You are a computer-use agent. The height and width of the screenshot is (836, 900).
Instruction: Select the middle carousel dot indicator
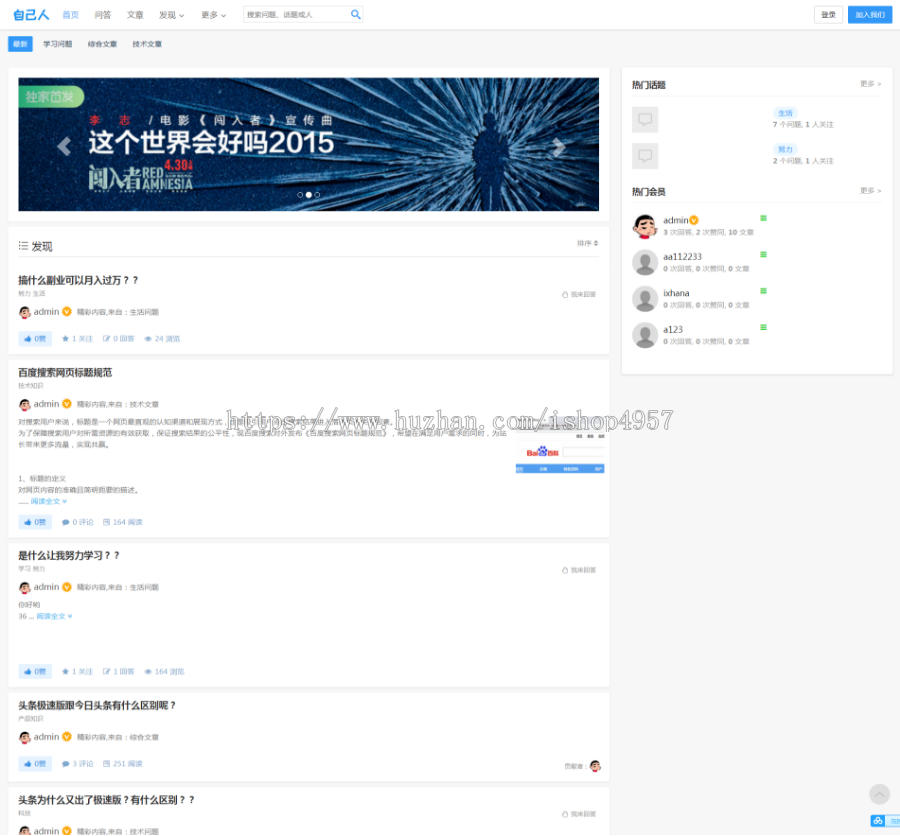tap(309, 195)
